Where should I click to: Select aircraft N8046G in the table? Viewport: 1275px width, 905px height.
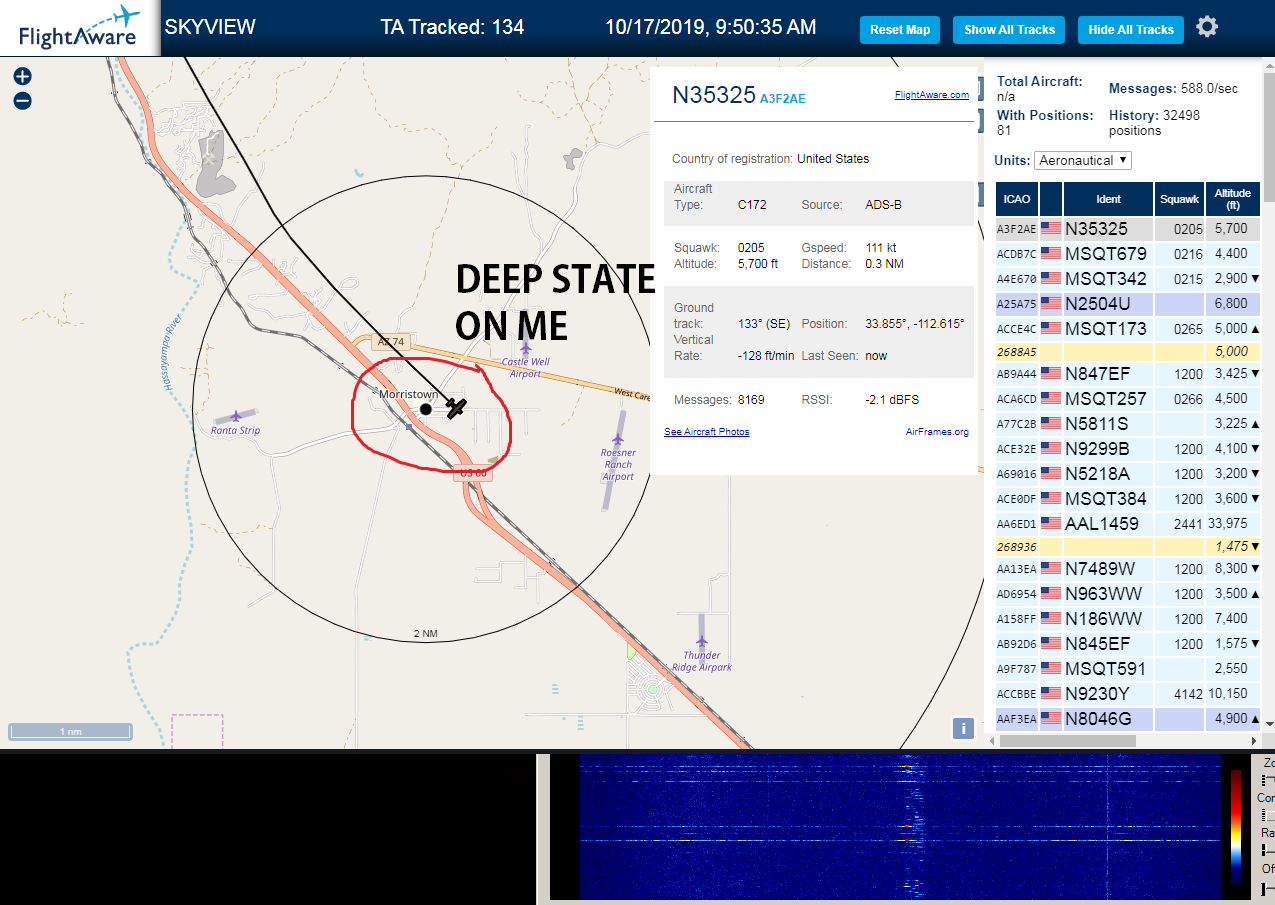coord(1128,719)
